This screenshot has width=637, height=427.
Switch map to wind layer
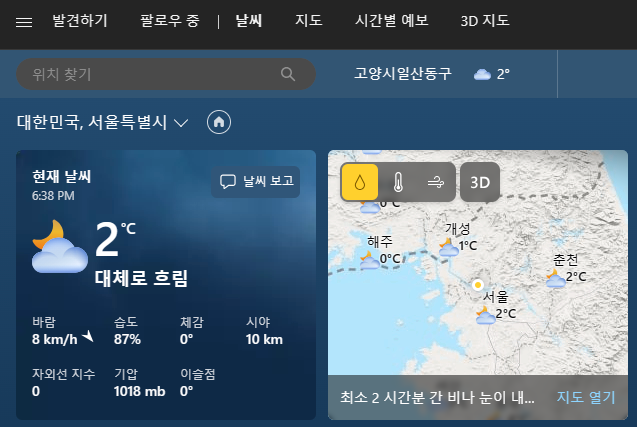click(436, 182)
